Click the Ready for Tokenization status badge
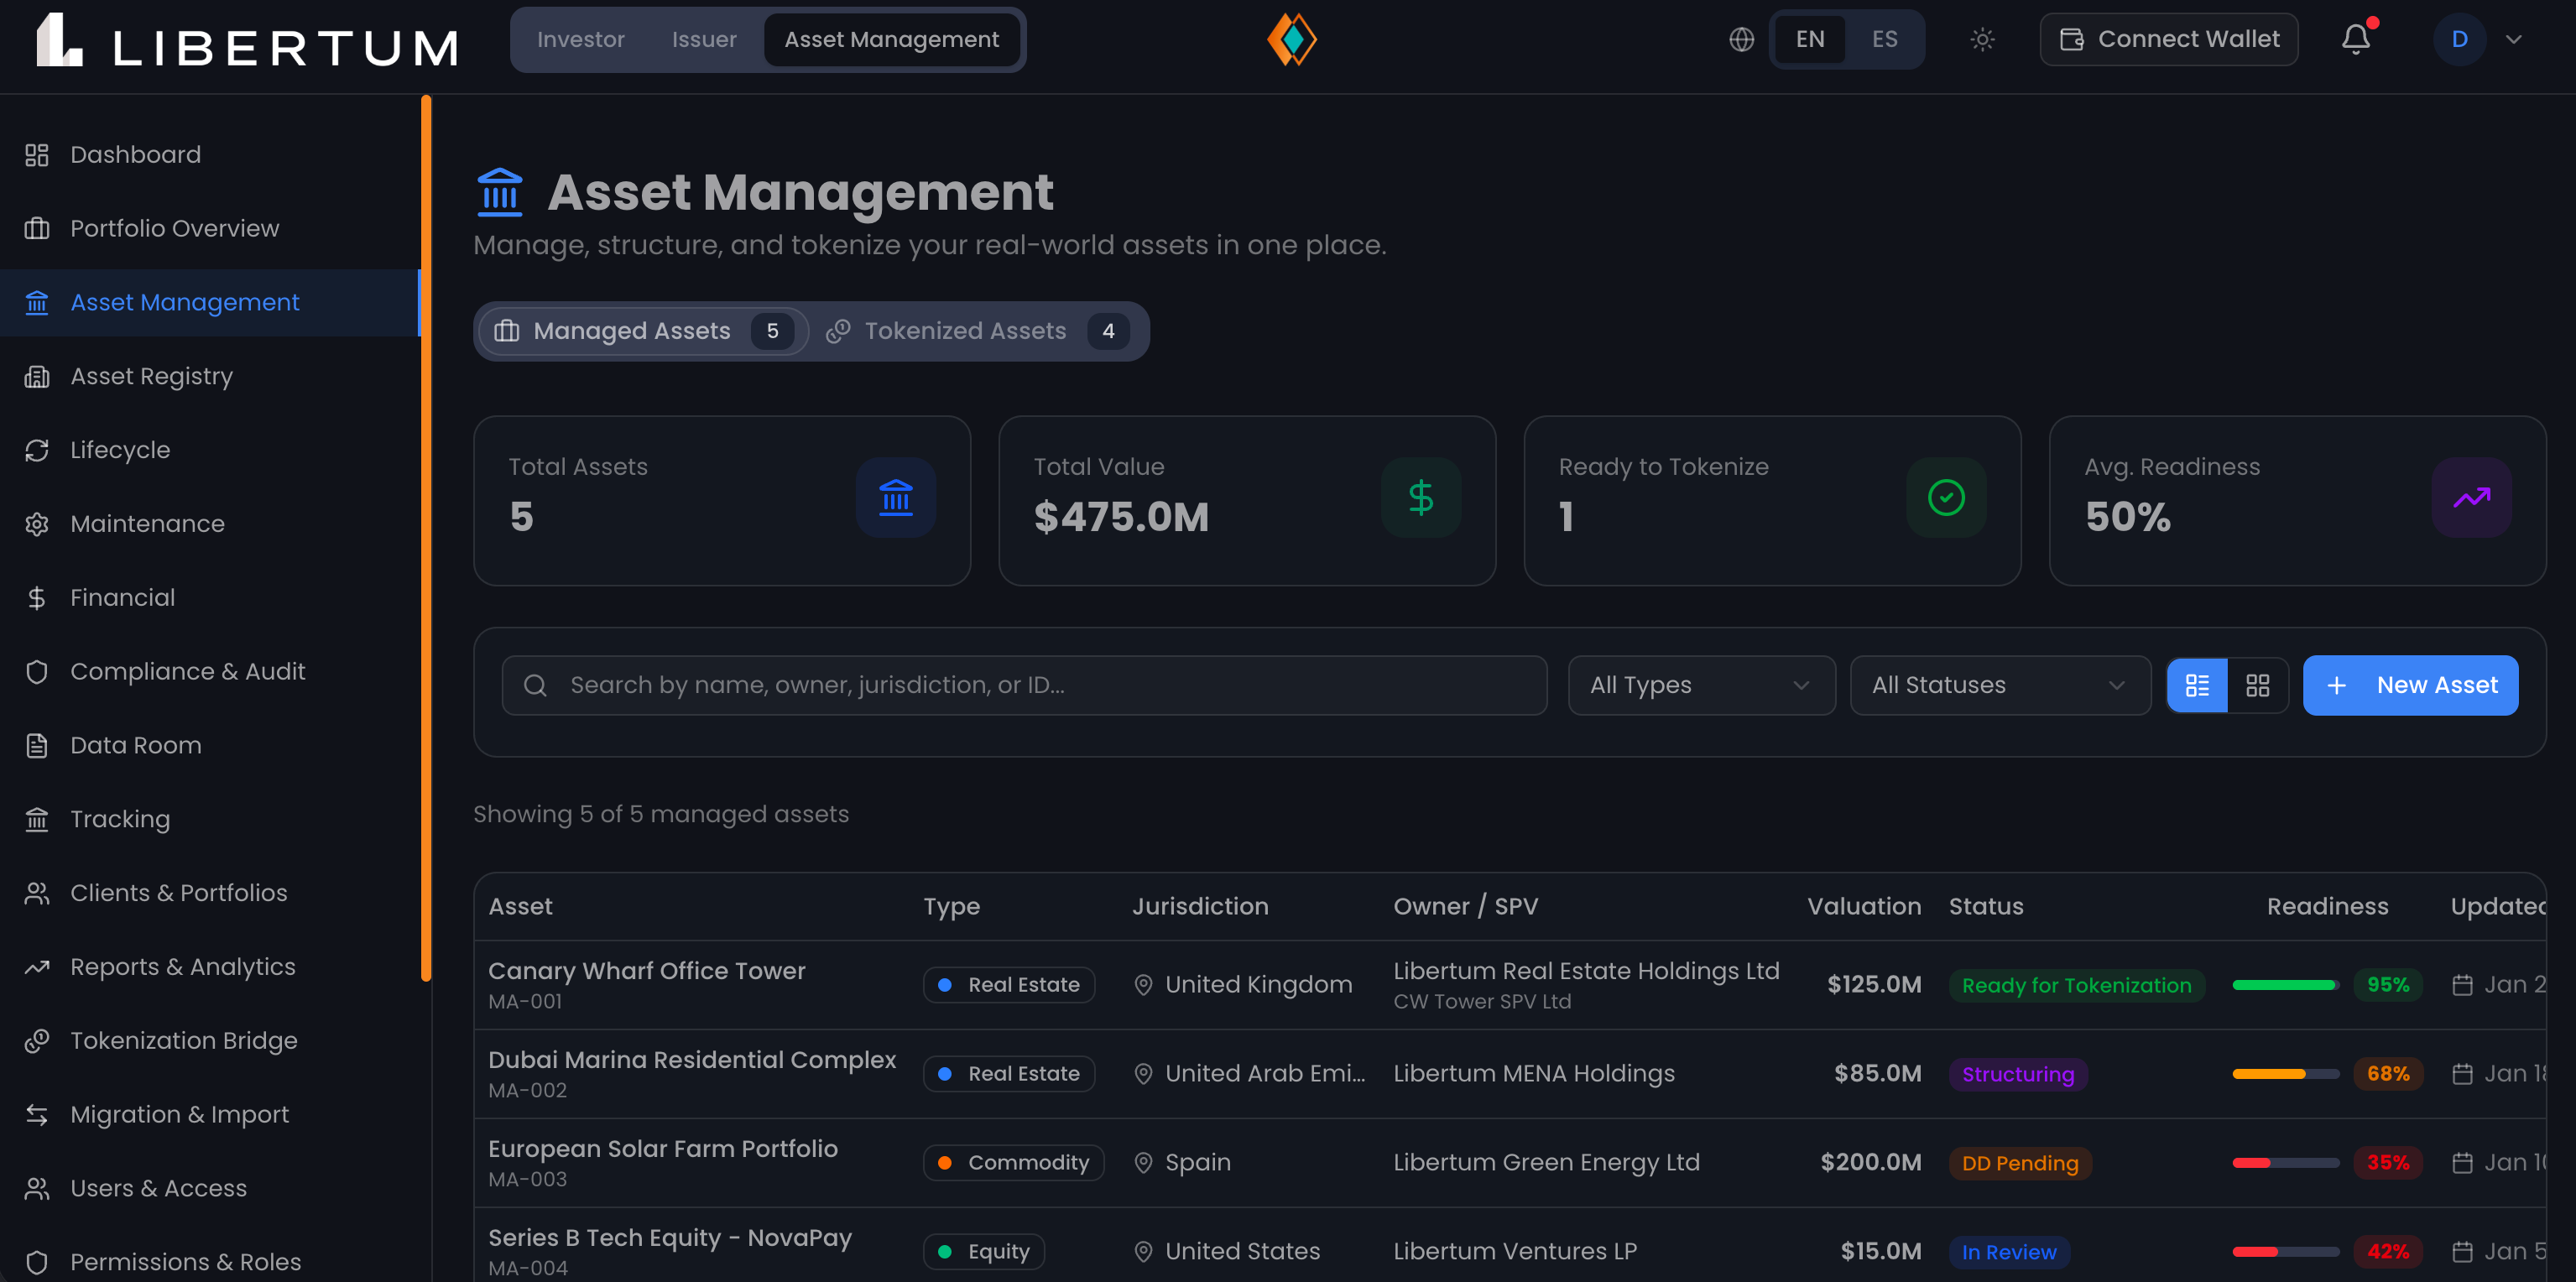The width and height of the screenshot is (2576, 1282). 2076,986
